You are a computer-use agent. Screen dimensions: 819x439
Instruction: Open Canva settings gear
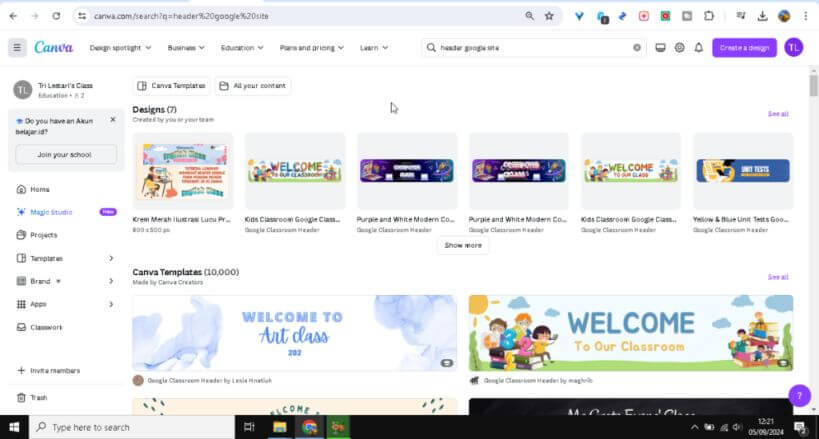pyautogui.click(x=680, y=48)
